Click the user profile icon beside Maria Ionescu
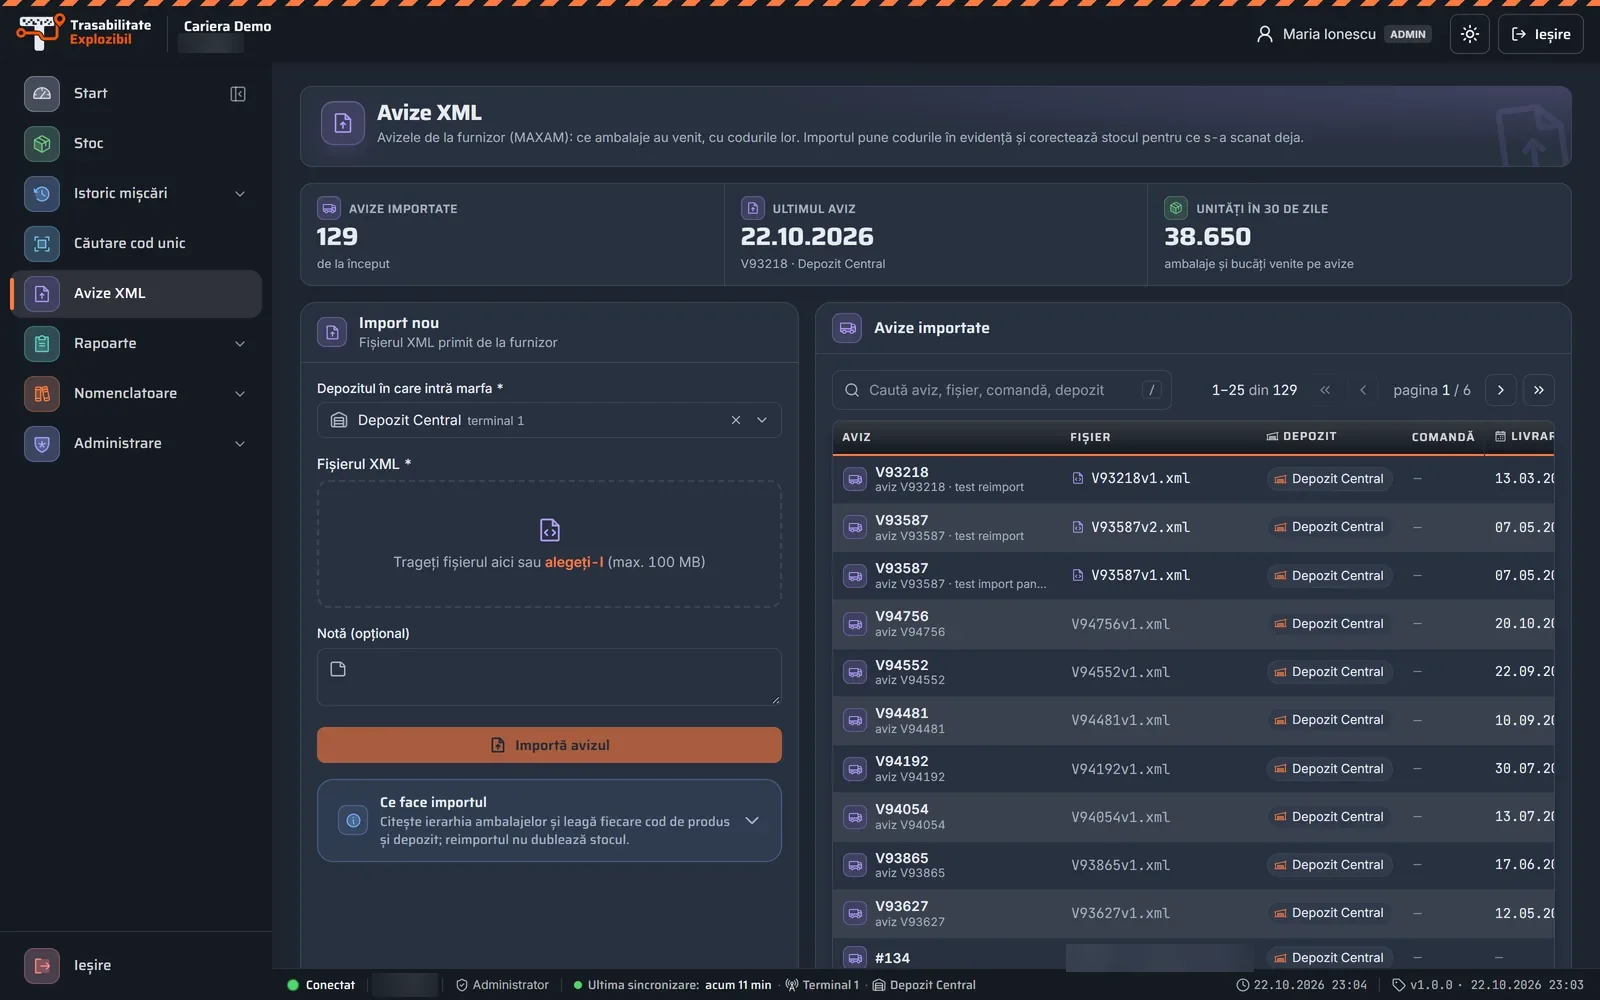 click(x=1265, y=34)
